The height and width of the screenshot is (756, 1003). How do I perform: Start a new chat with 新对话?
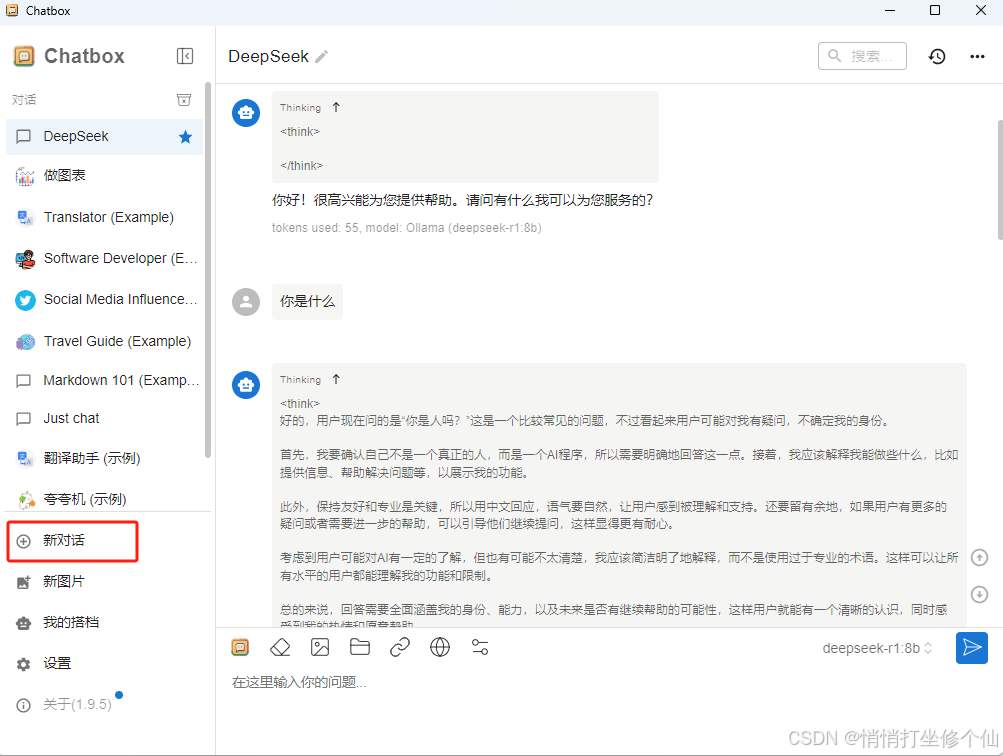click(72, 541)
